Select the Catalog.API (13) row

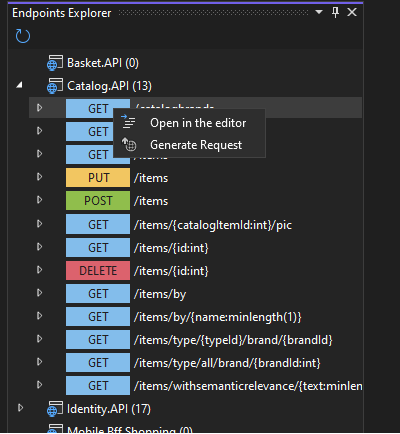pos(109,86)
